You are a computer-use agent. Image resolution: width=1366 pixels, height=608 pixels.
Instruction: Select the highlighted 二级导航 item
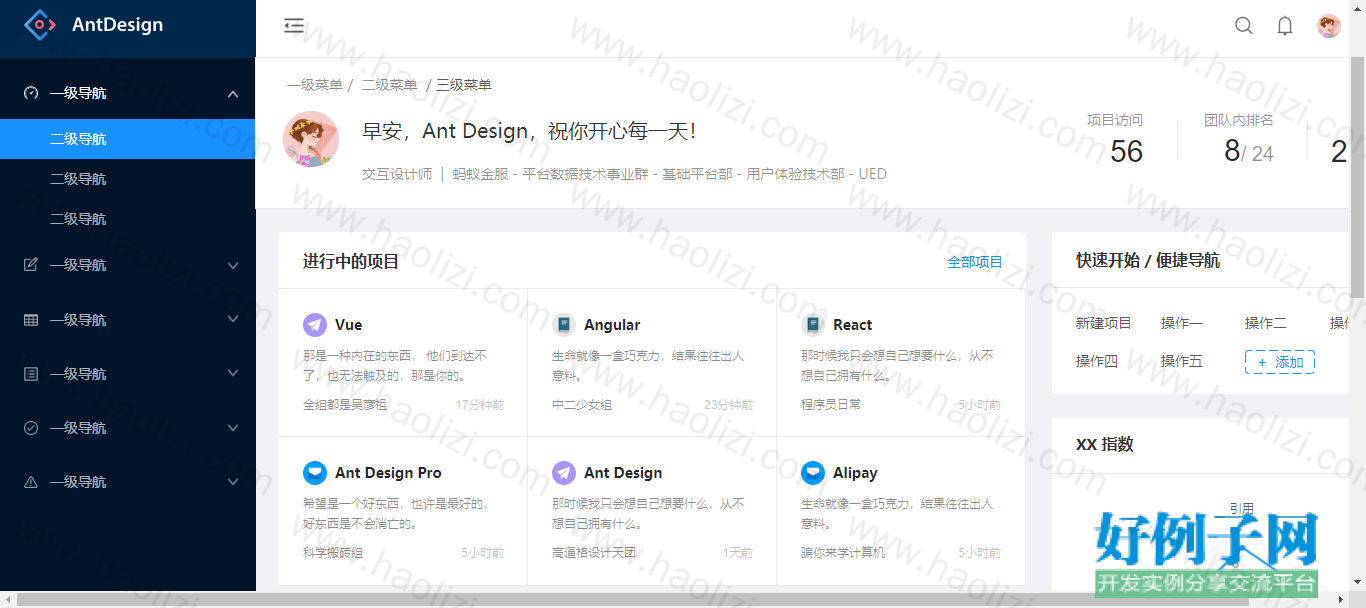tap(128, 139)
